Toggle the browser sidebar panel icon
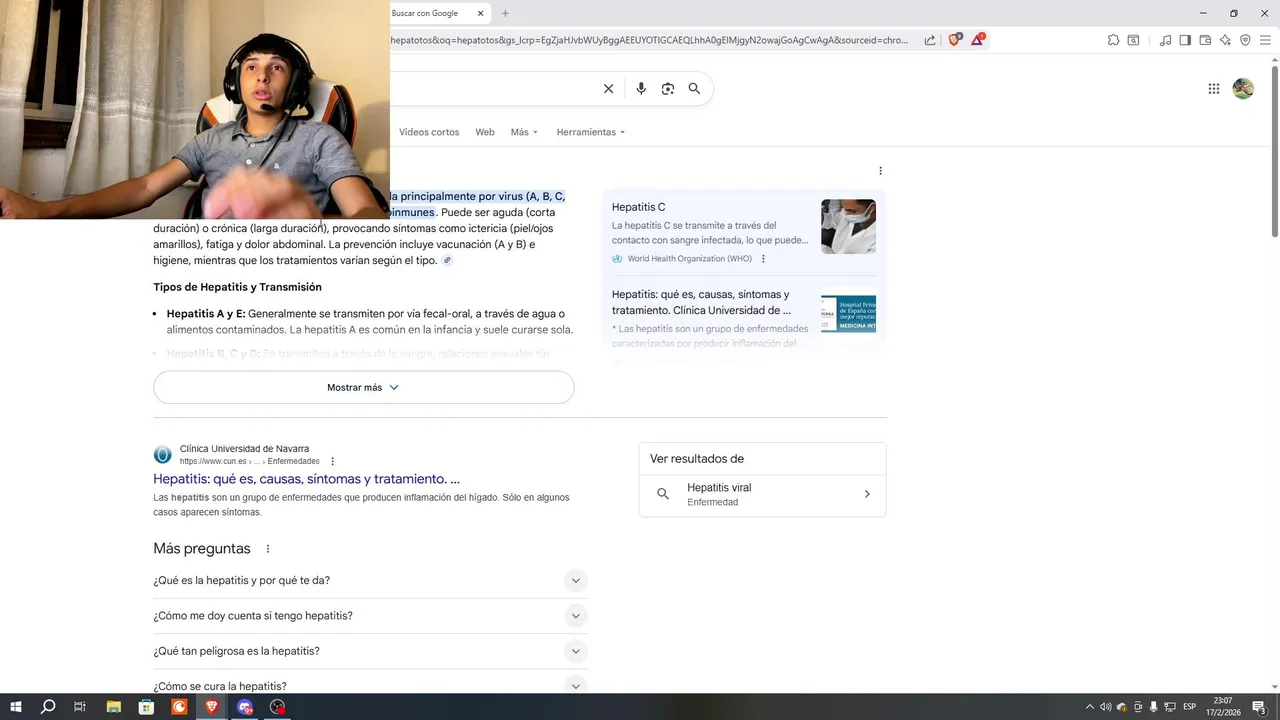 pyautogui.click(x=1185, y=40)
